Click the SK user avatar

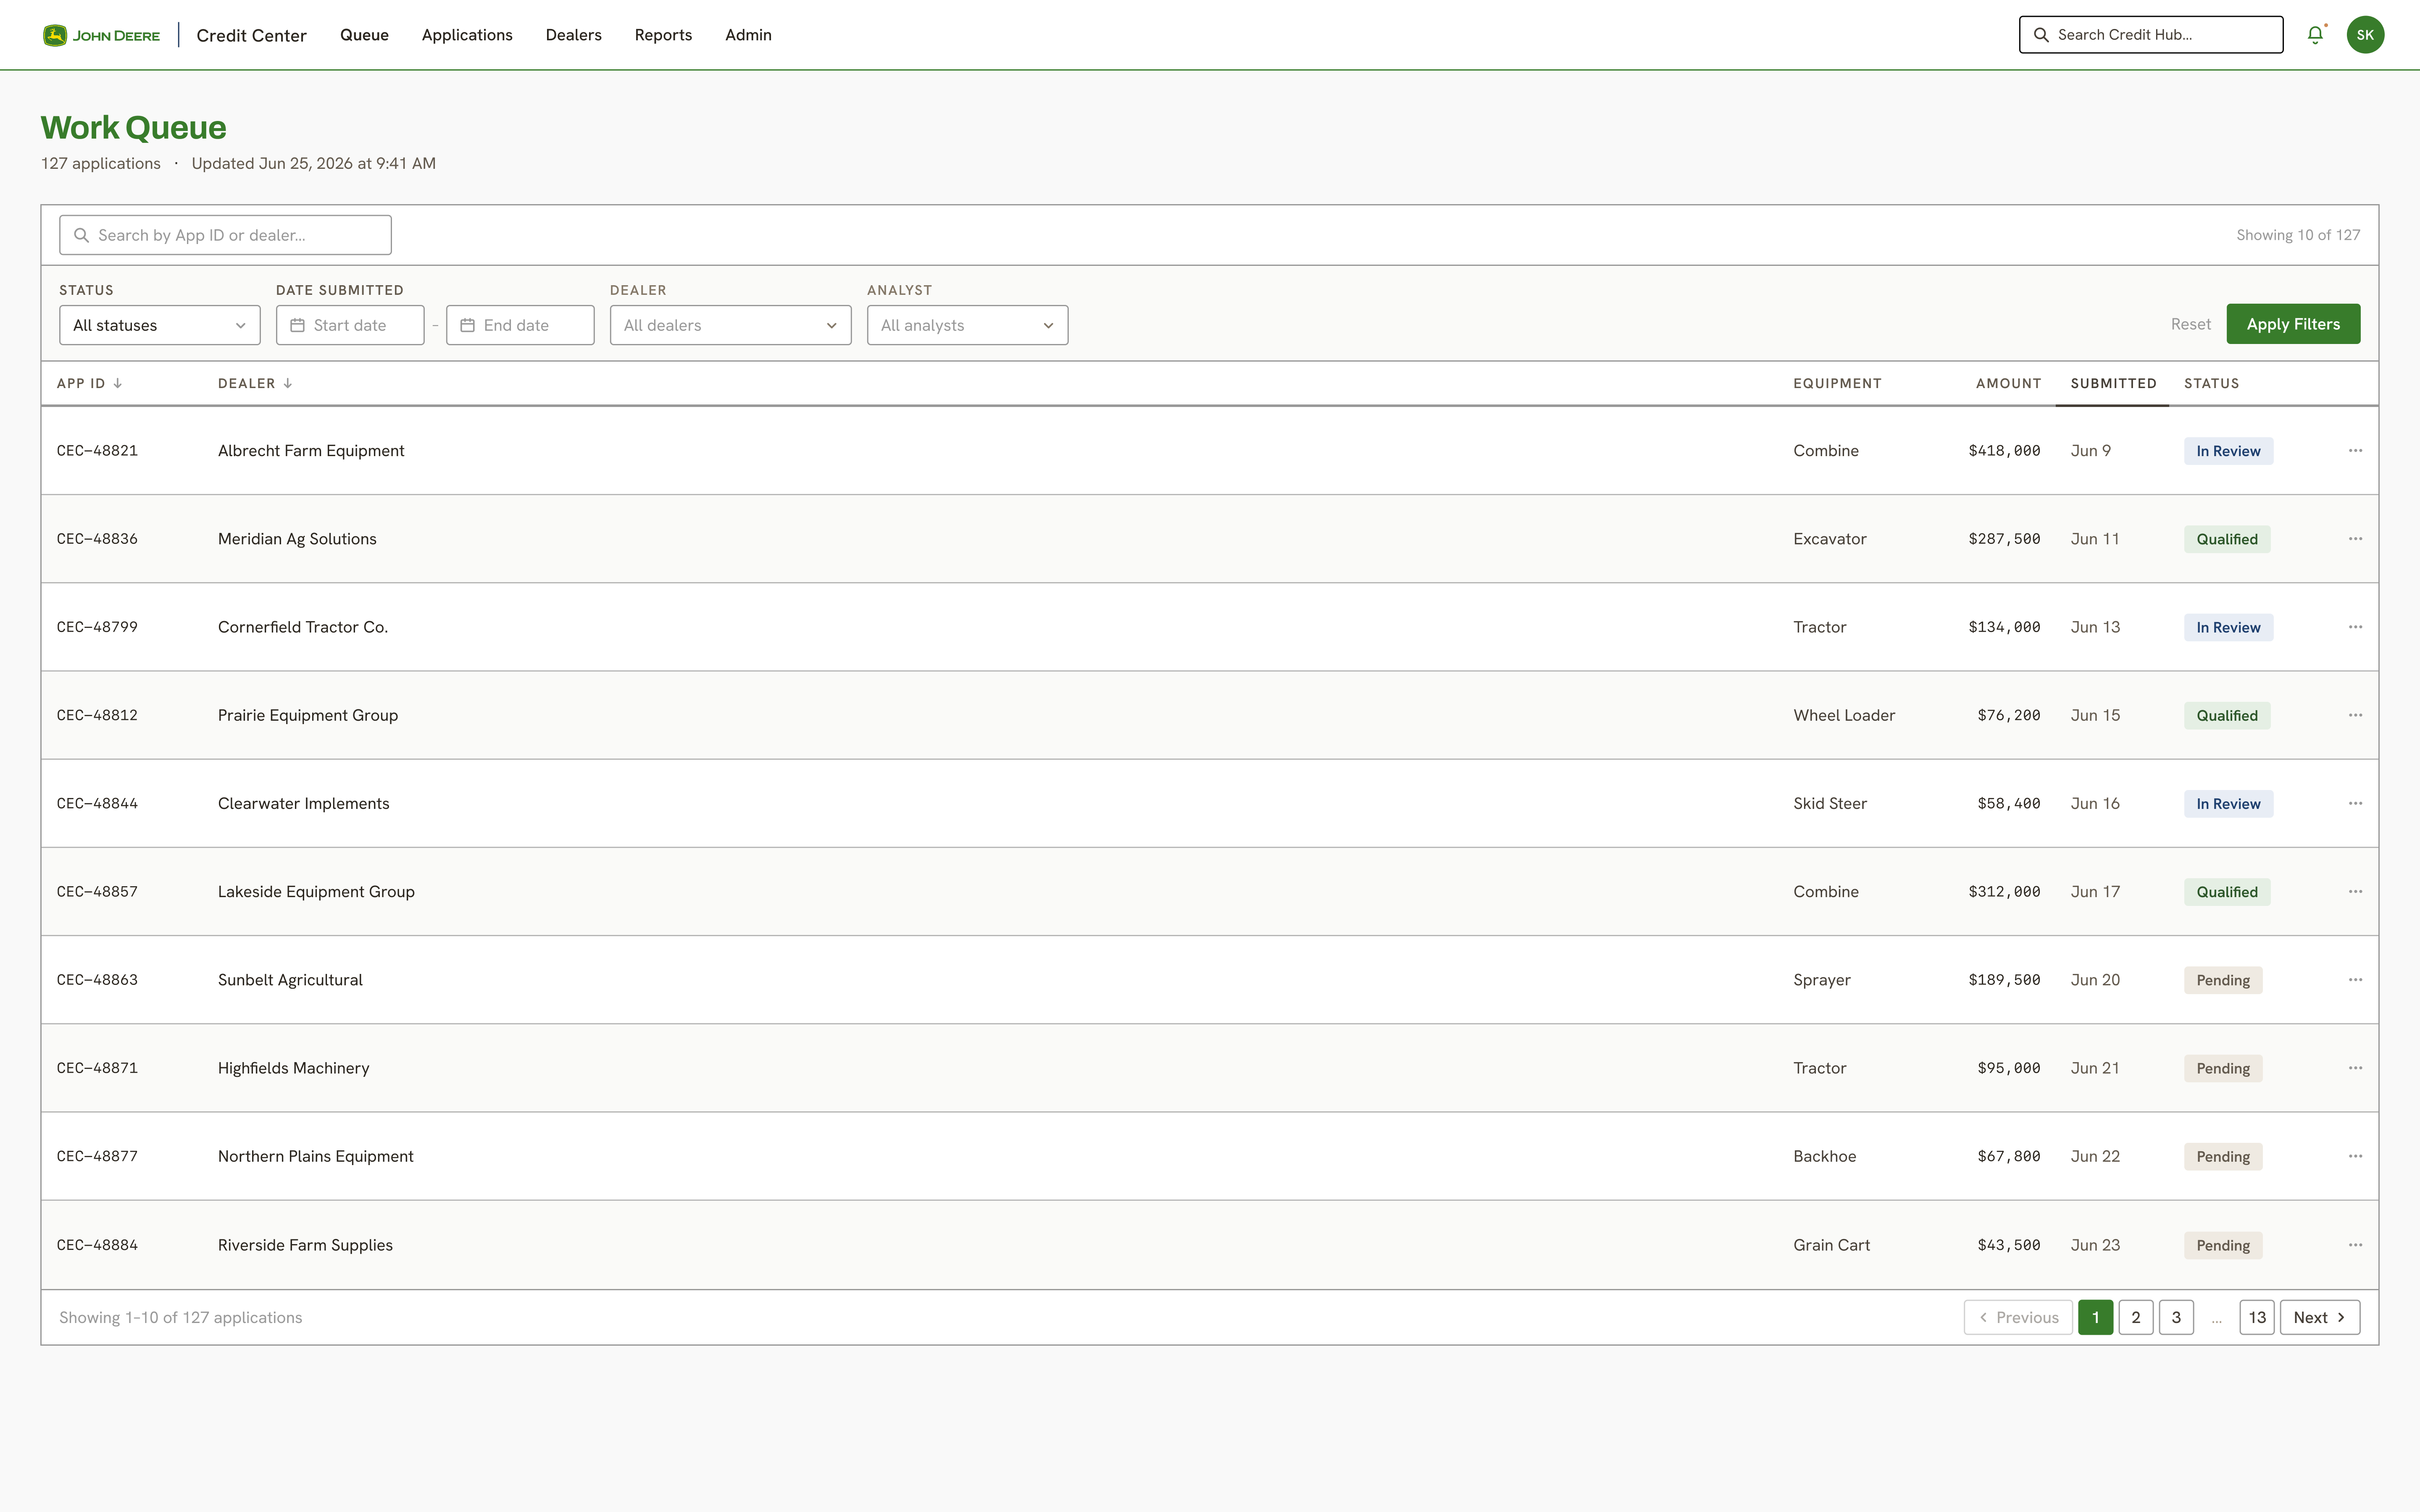(2365, 35)
